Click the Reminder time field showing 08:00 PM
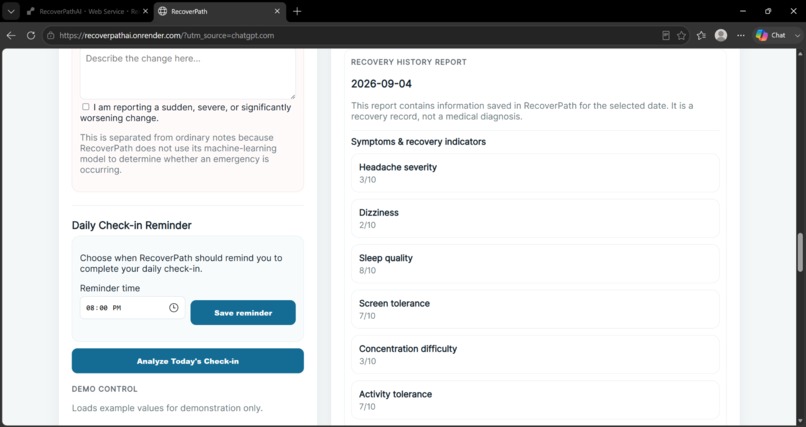Image resolution: width=806 pixels, height=427 pixels. (x=132, y=308)
